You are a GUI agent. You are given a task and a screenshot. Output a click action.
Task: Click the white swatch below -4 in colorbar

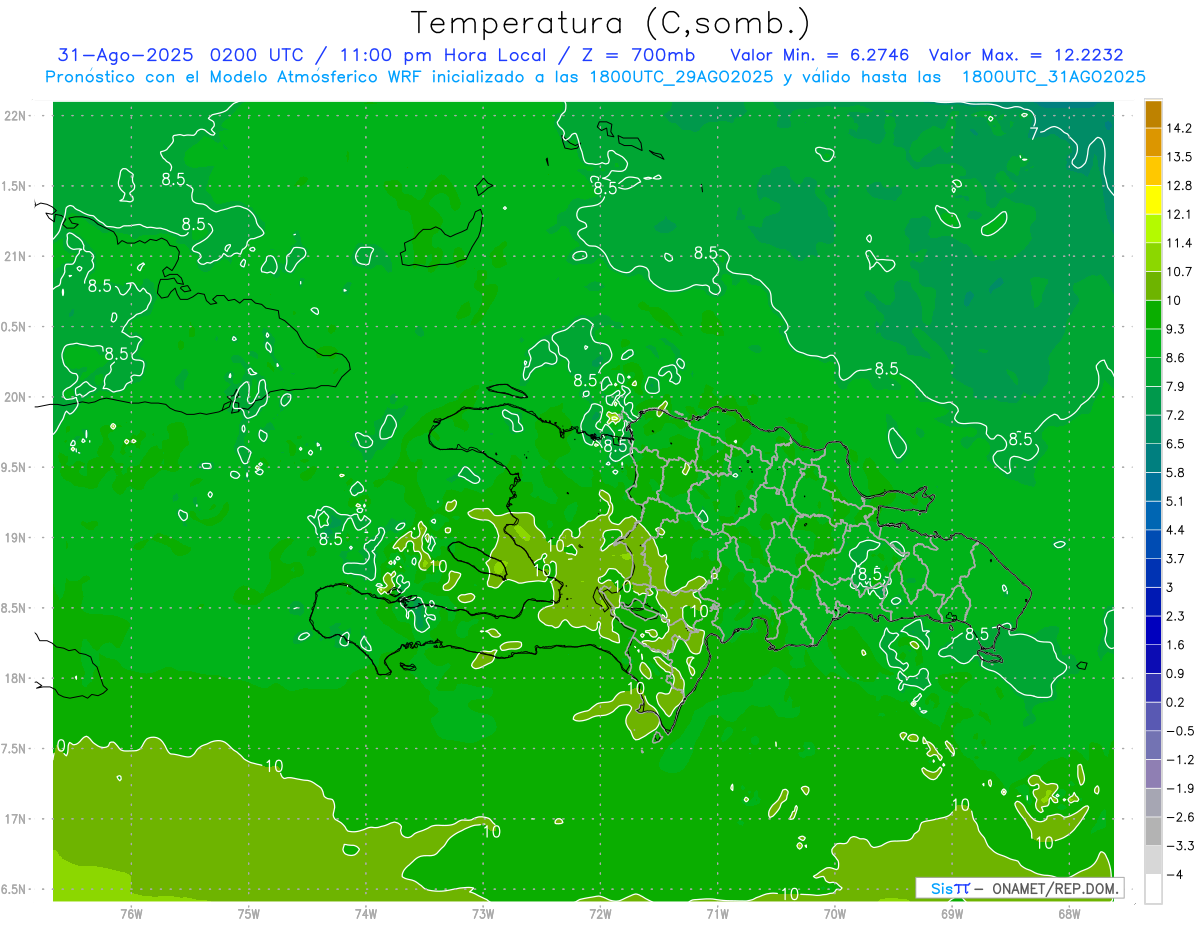point(1153,888)
